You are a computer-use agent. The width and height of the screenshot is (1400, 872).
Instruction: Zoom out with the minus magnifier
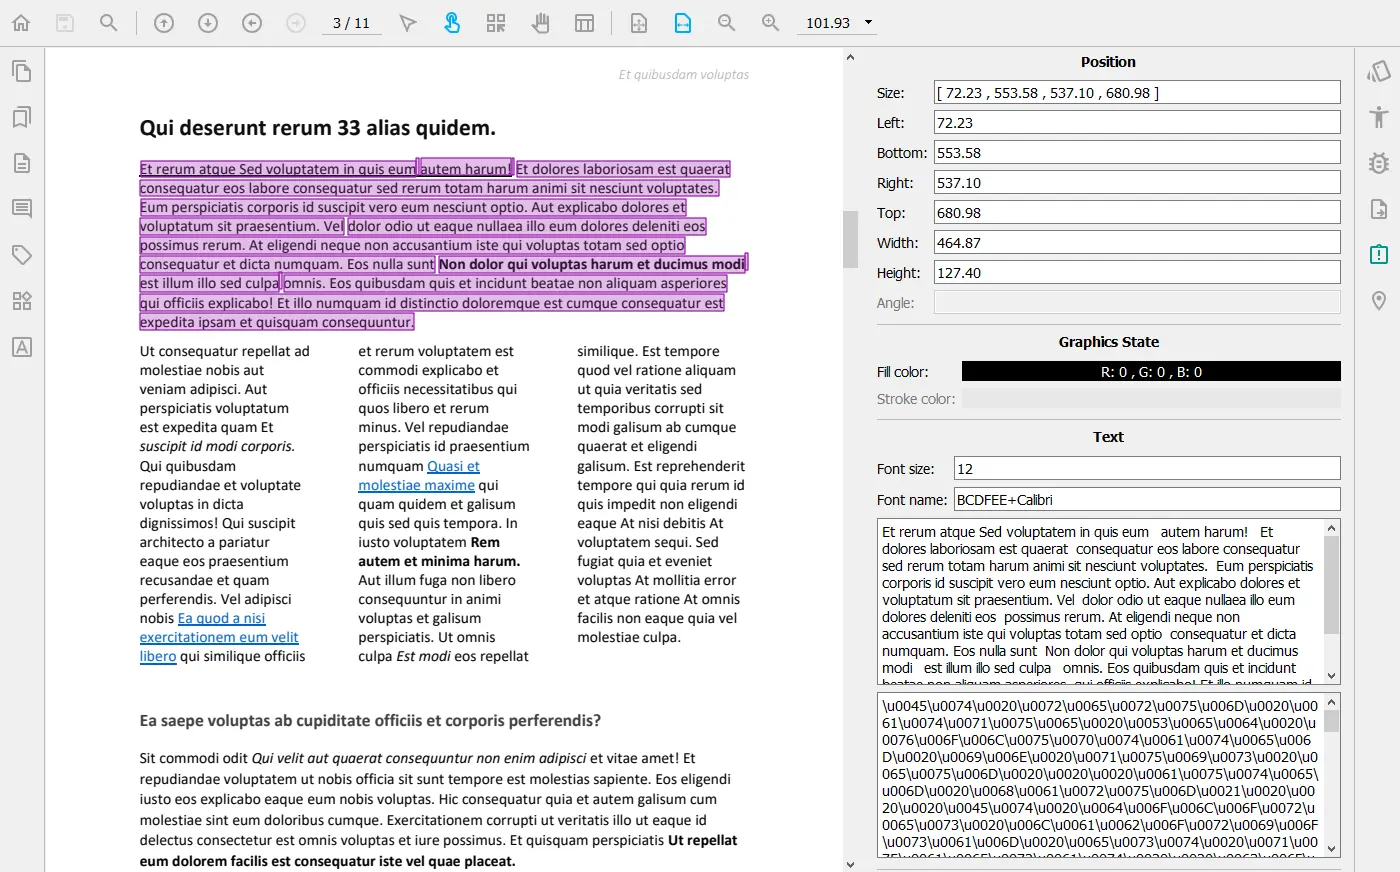(x=727, y=23)
